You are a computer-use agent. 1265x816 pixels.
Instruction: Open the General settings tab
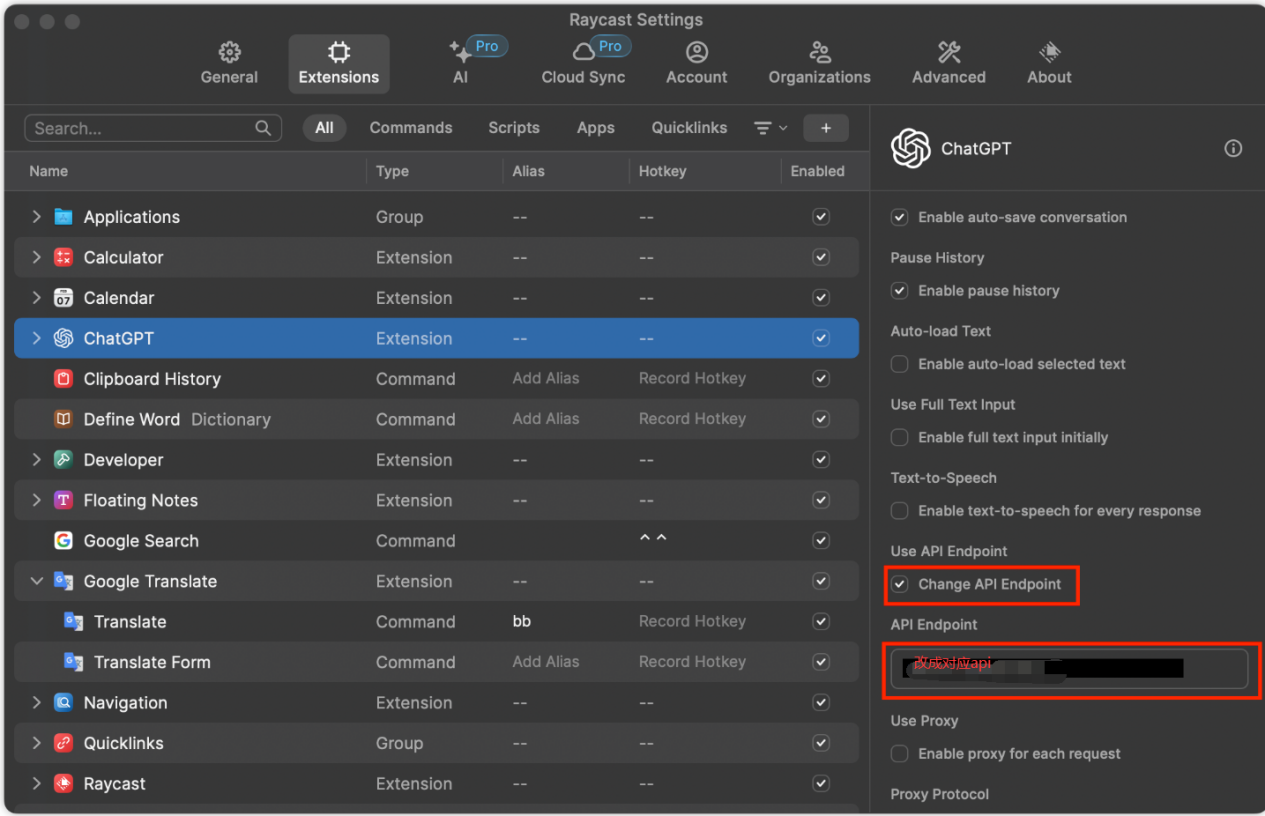coord(229,63)
